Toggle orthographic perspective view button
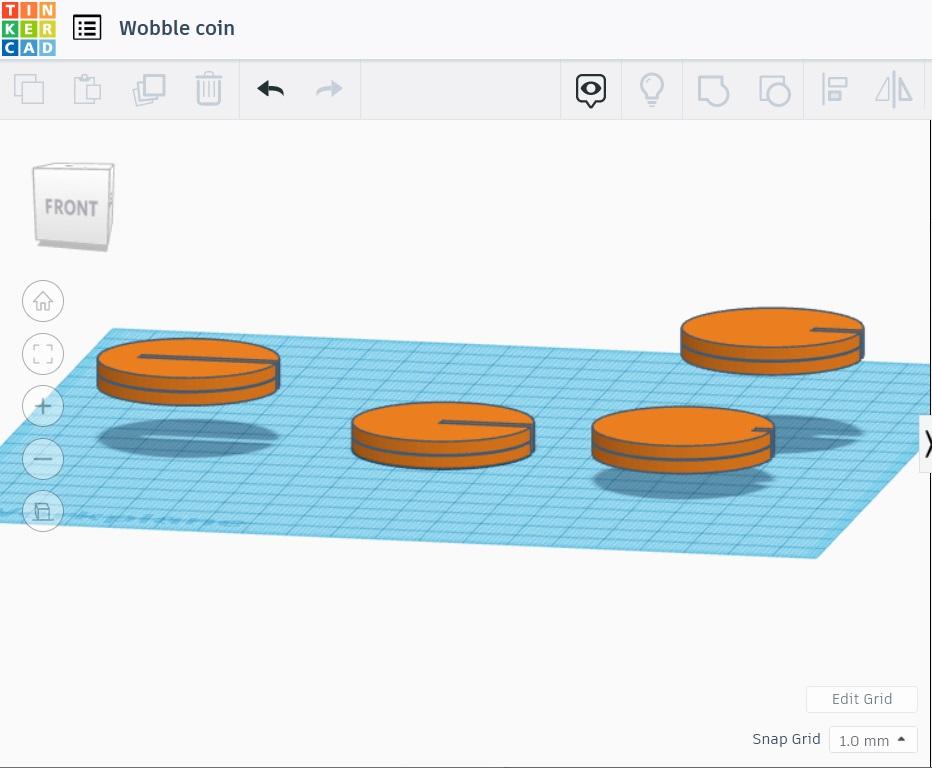Screen dimensions: 932x769 (x=43, y=511)
